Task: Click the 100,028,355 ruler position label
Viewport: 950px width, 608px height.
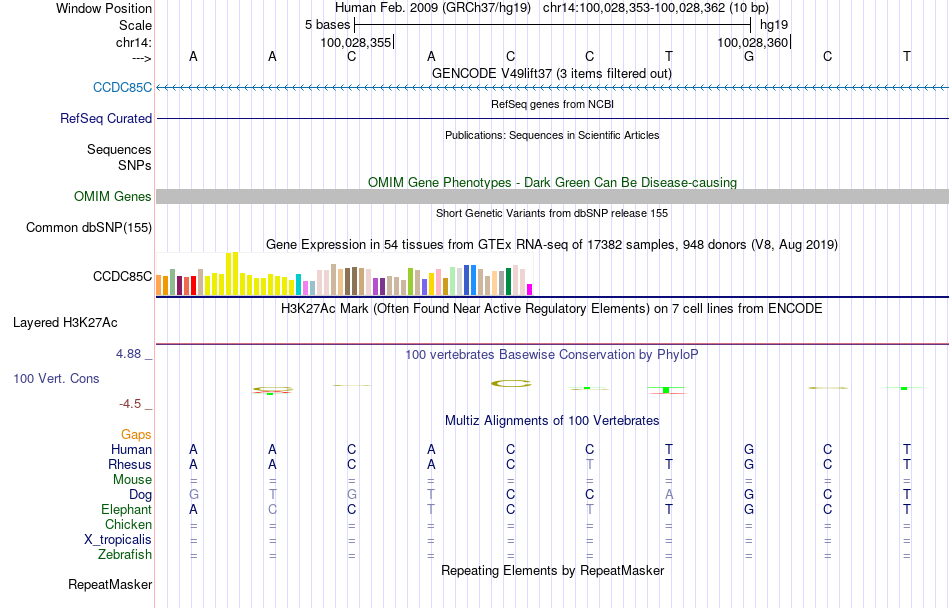Action: click(356, 42)
